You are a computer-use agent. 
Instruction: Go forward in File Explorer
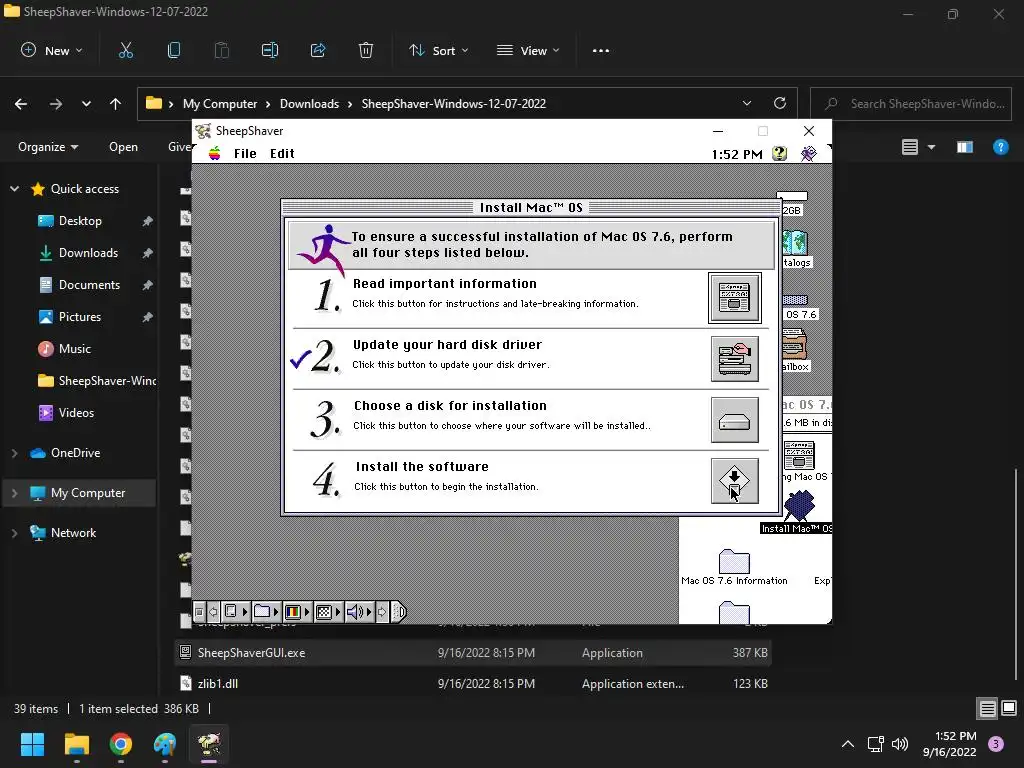(56, 104)
